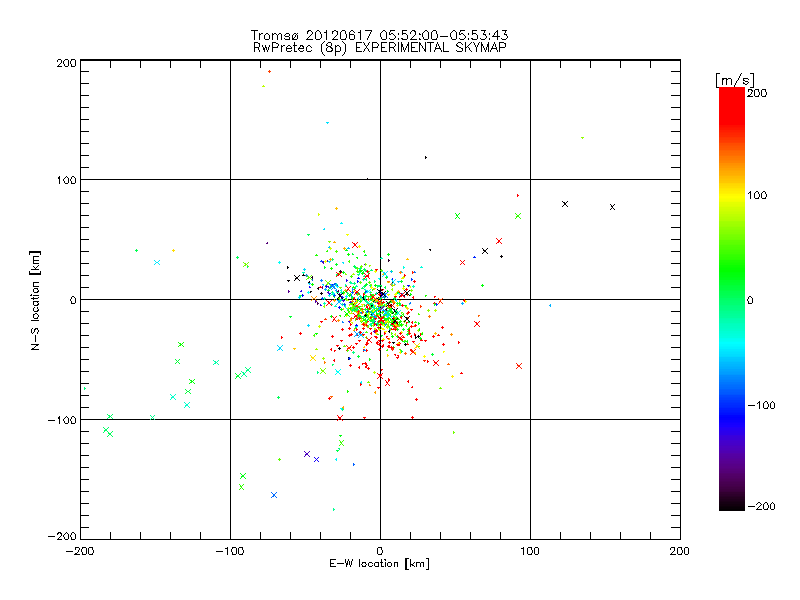Click the '200' label on the colorbar
800x600 pixels.
(x=757, y=93)
